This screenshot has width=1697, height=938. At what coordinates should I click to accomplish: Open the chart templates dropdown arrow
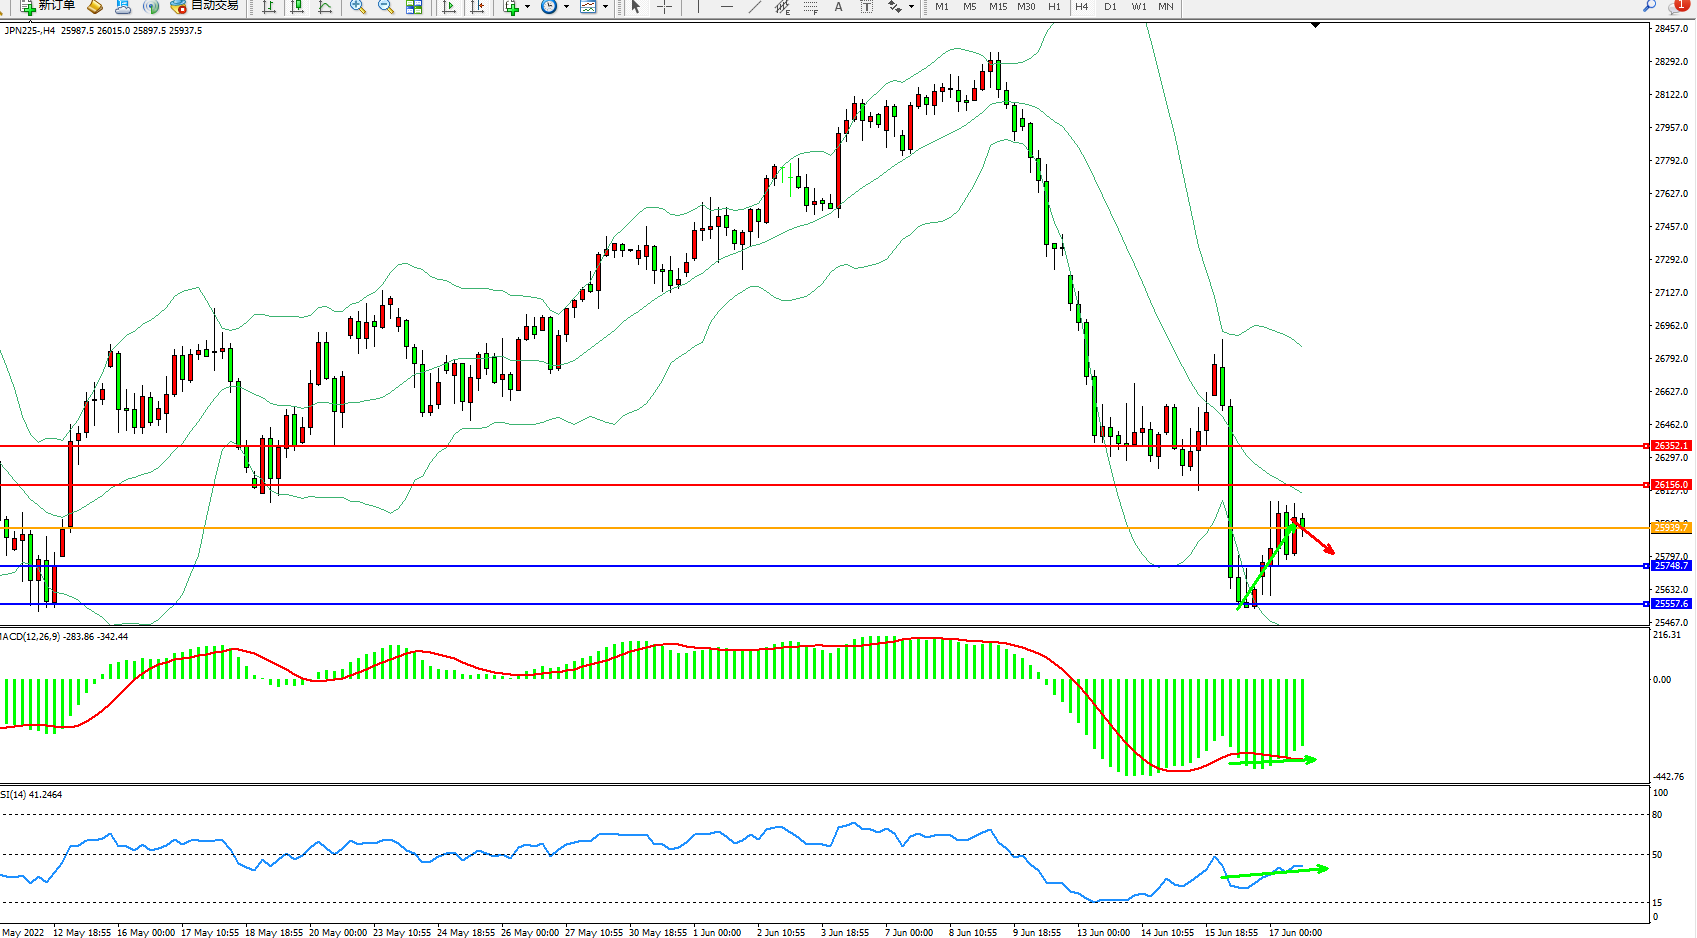[x=605, y=7]
